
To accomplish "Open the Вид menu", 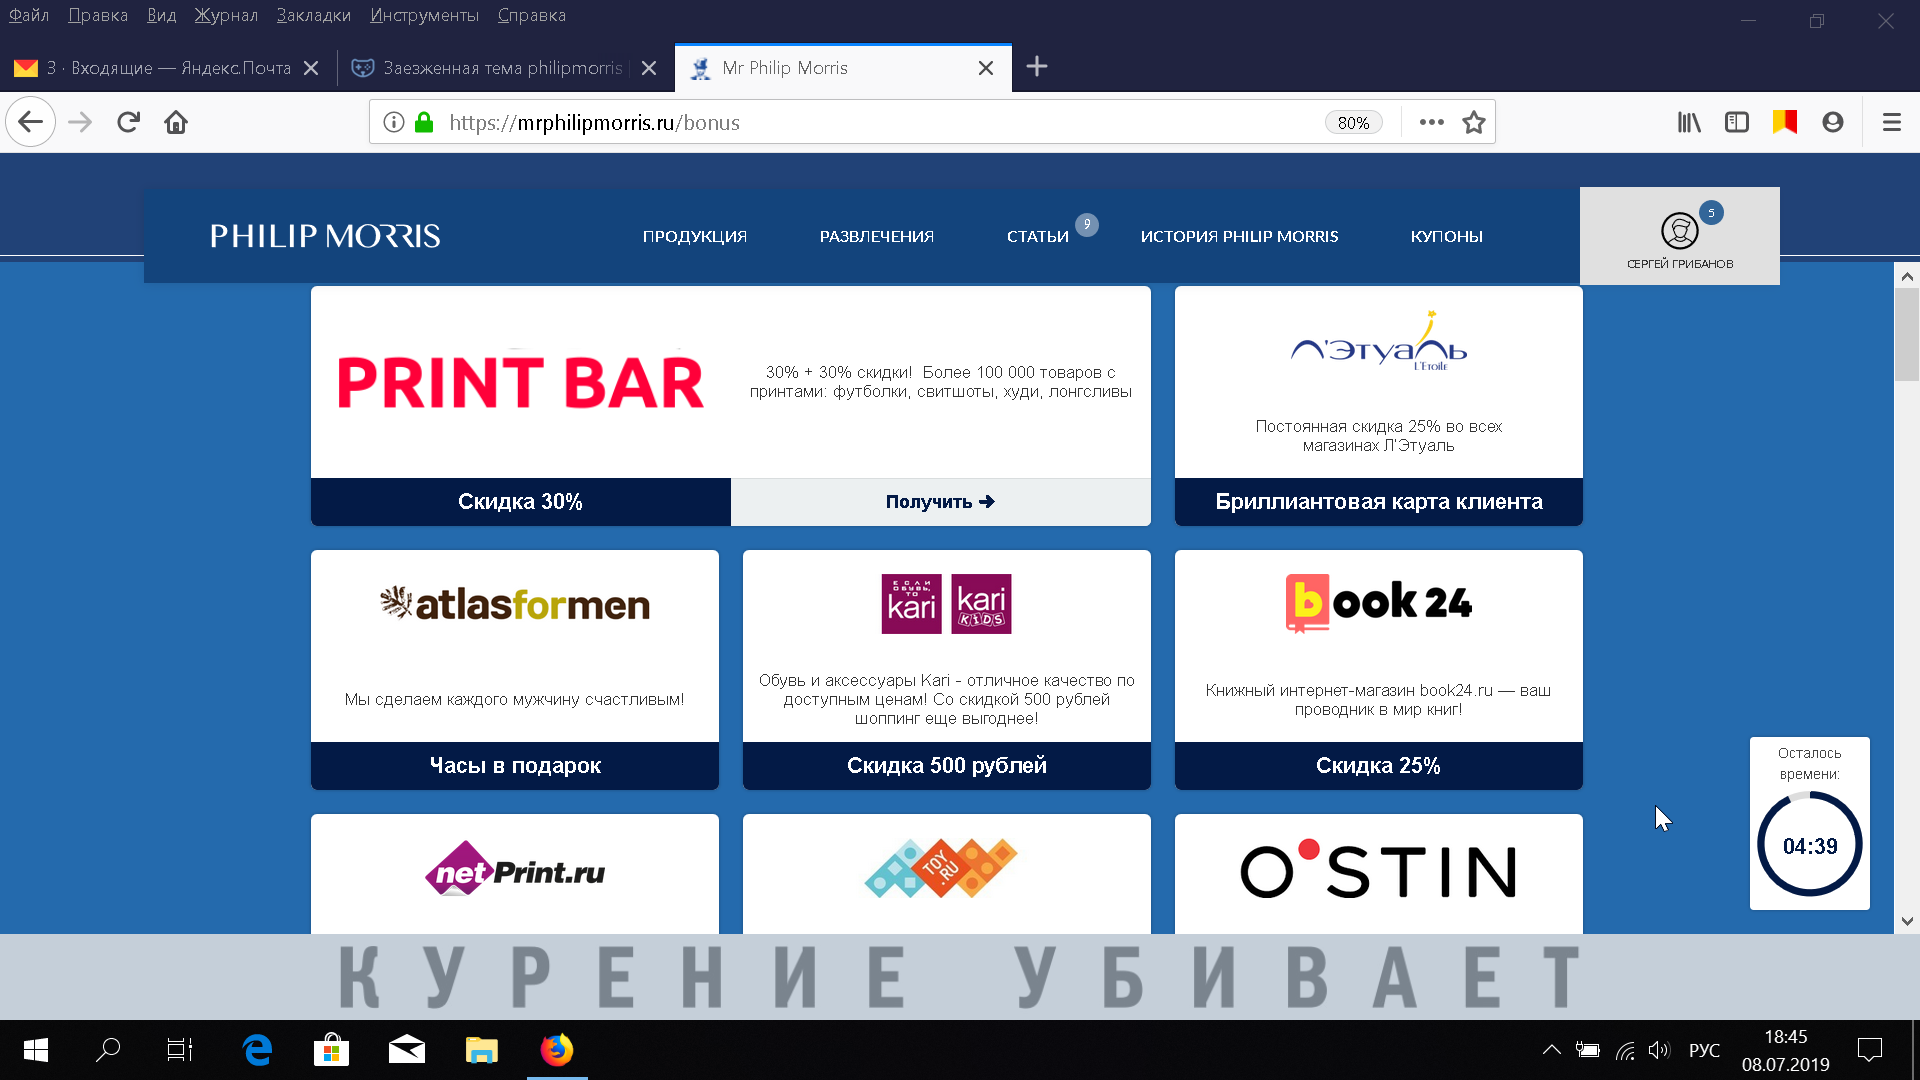I will 161,15.
